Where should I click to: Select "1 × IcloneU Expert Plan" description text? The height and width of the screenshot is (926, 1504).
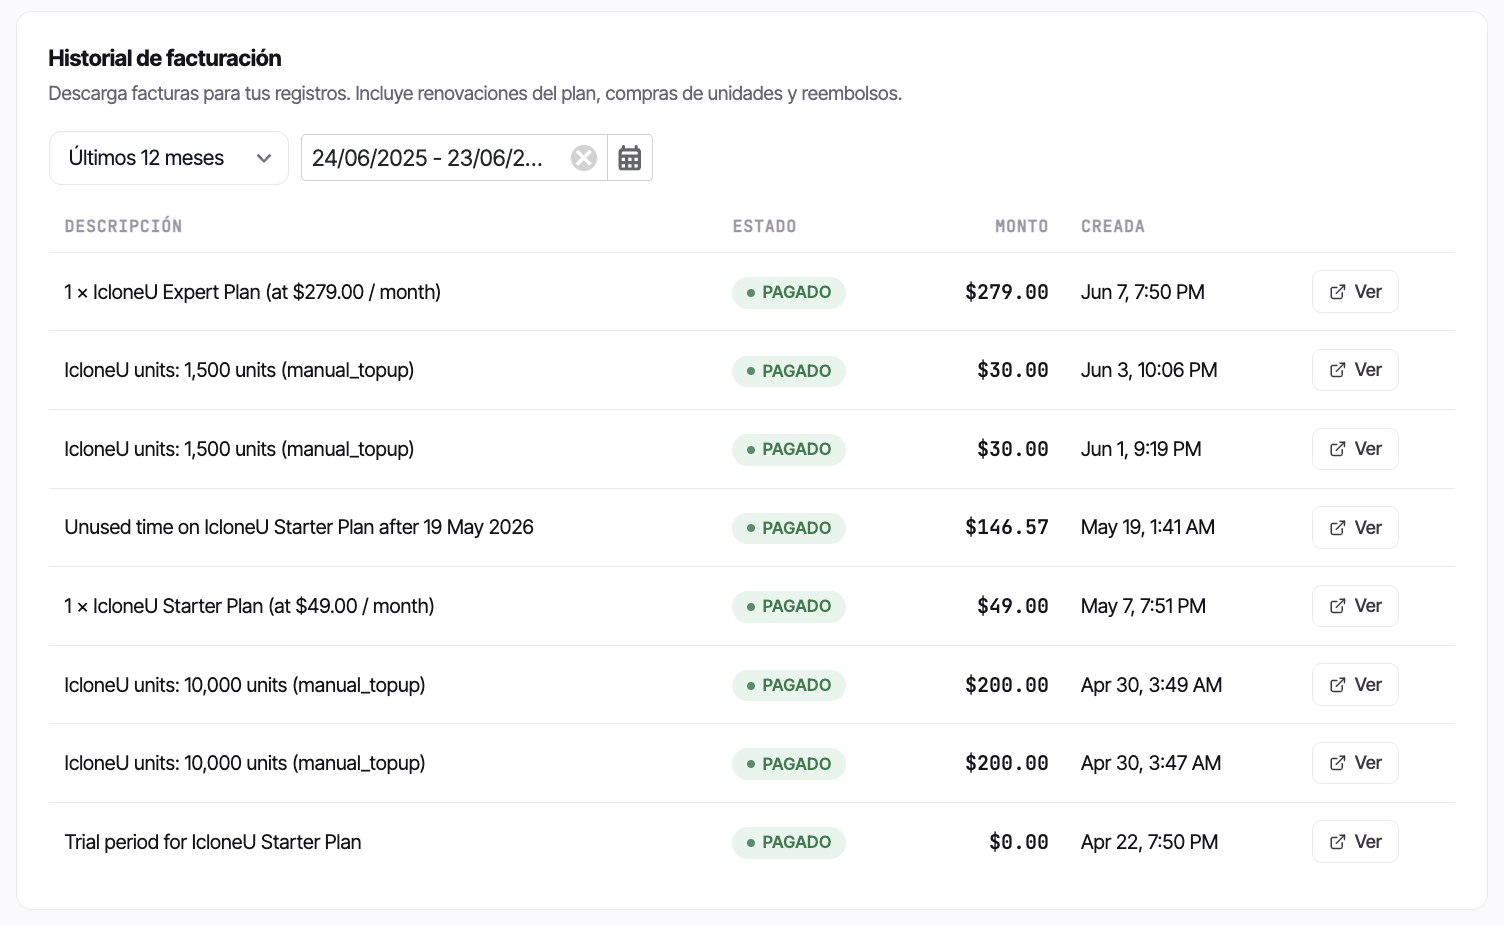[x=253, y=292]
